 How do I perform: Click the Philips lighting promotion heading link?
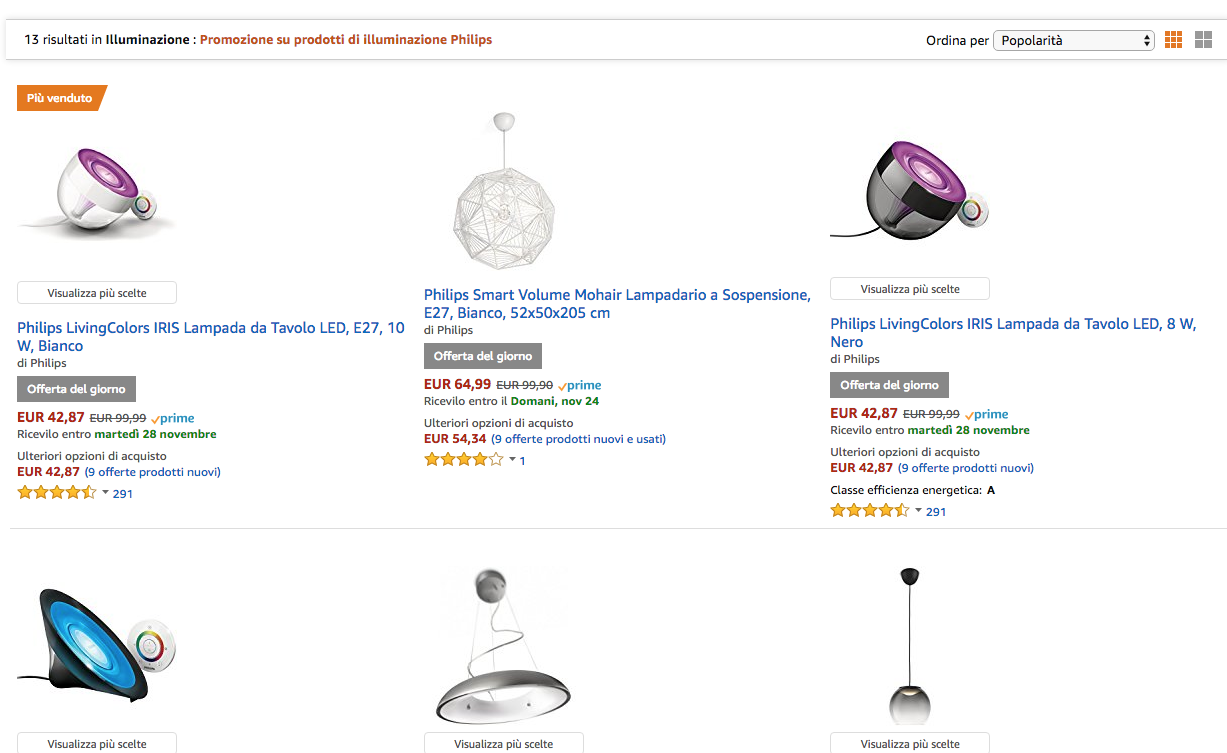pyautogui.click(x=346, y=40)
